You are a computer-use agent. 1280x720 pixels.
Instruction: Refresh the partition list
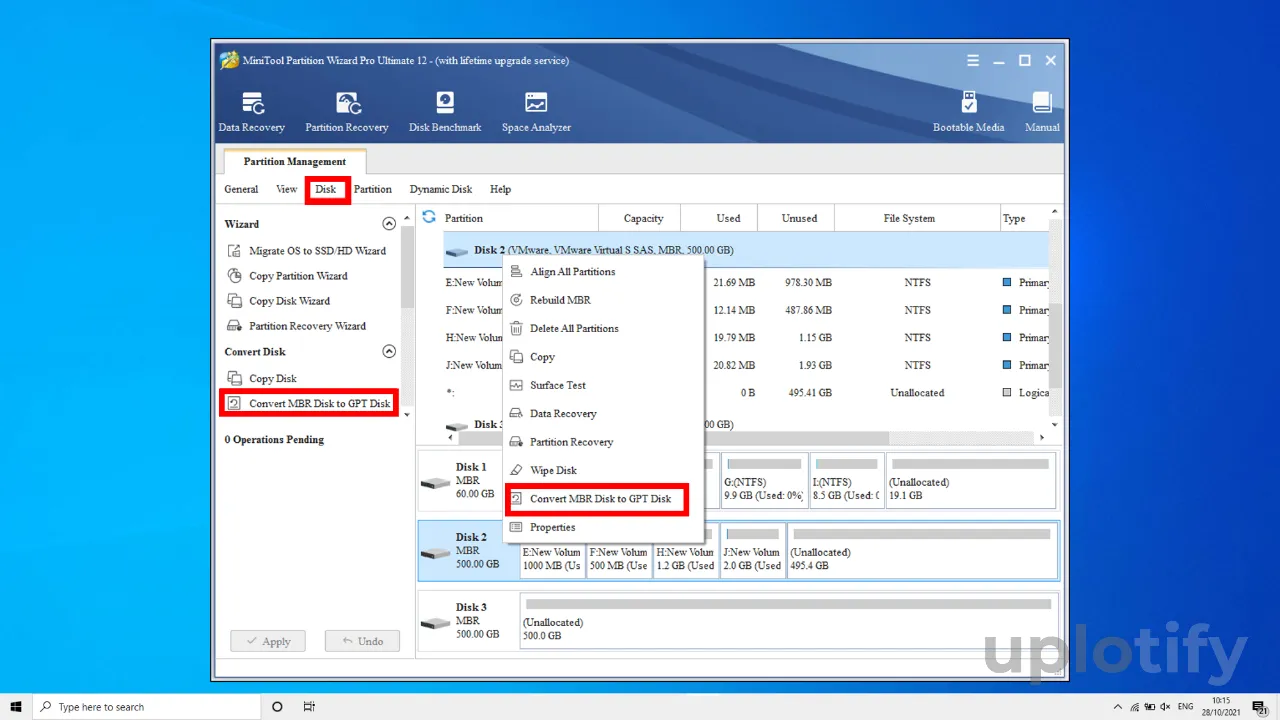(x=429, y=217)
